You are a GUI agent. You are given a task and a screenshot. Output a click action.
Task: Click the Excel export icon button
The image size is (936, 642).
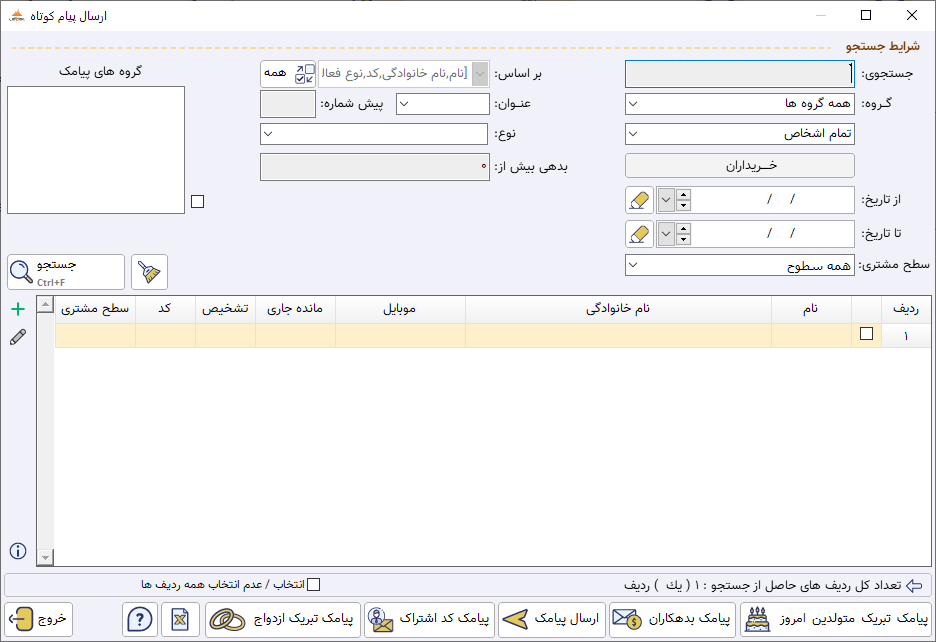(181, 620)
